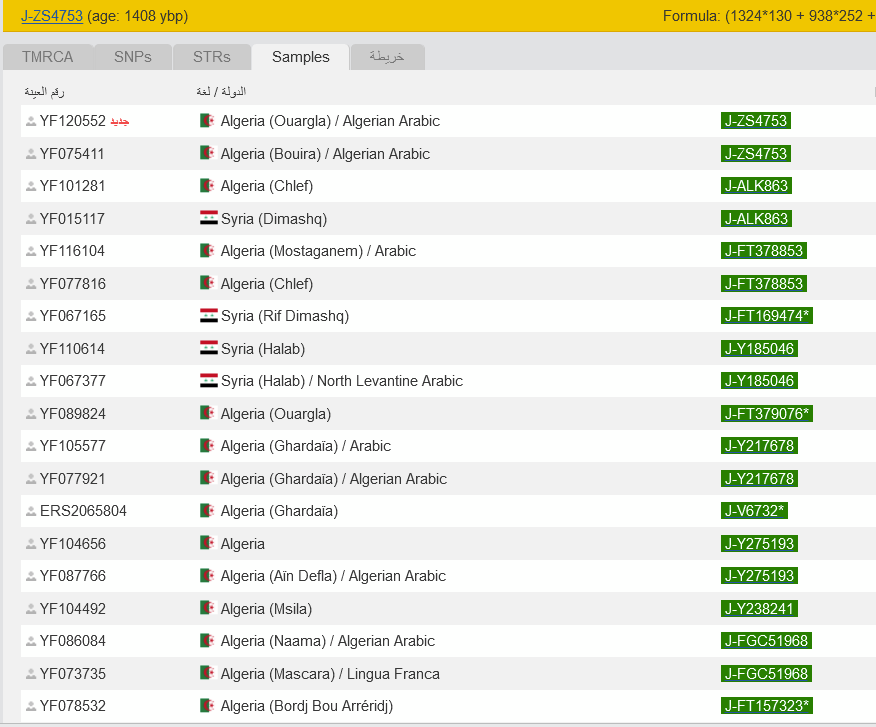Open J-Y185046 badge in YF067377 row
The image size is (876, 727).
click(759, 381)
